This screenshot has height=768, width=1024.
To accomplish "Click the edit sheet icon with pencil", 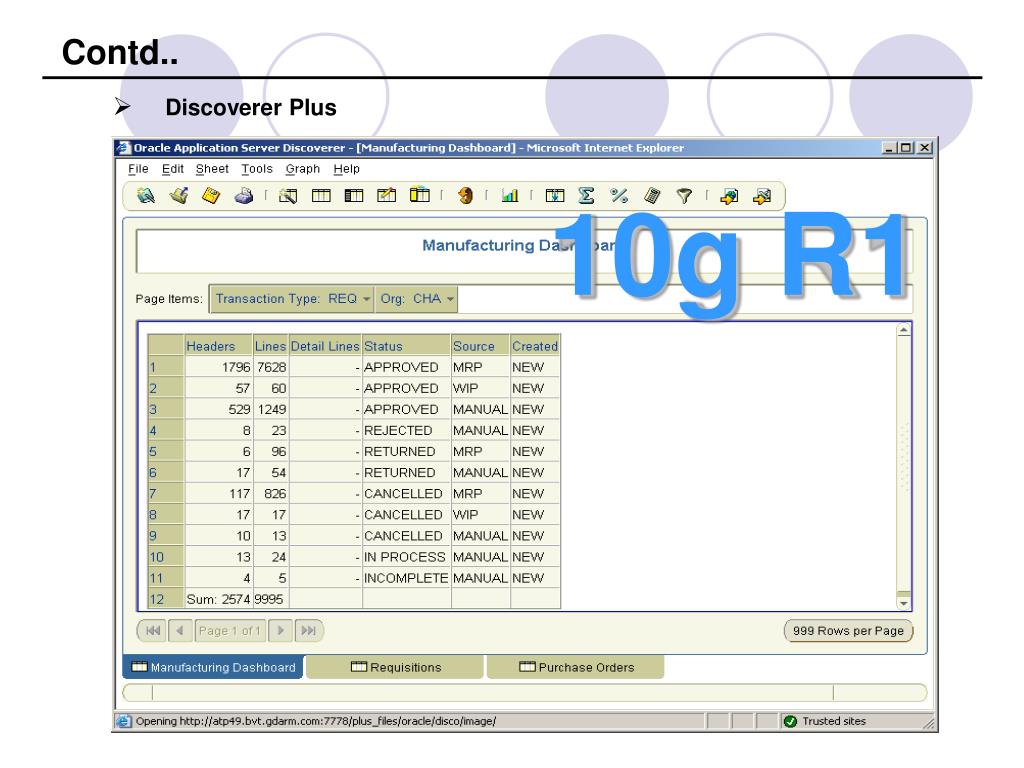I will (x=387, y=195).
